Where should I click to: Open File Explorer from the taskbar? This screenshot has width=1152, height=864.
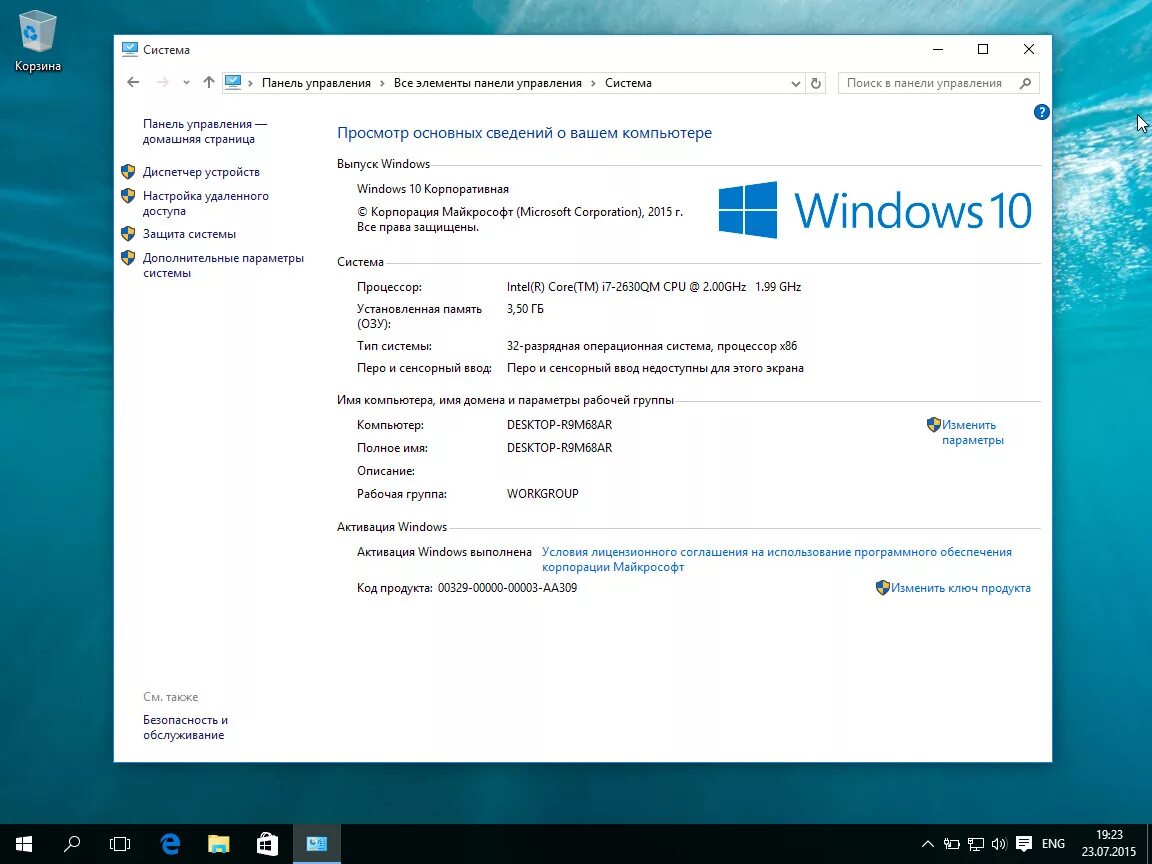[218, 843]
